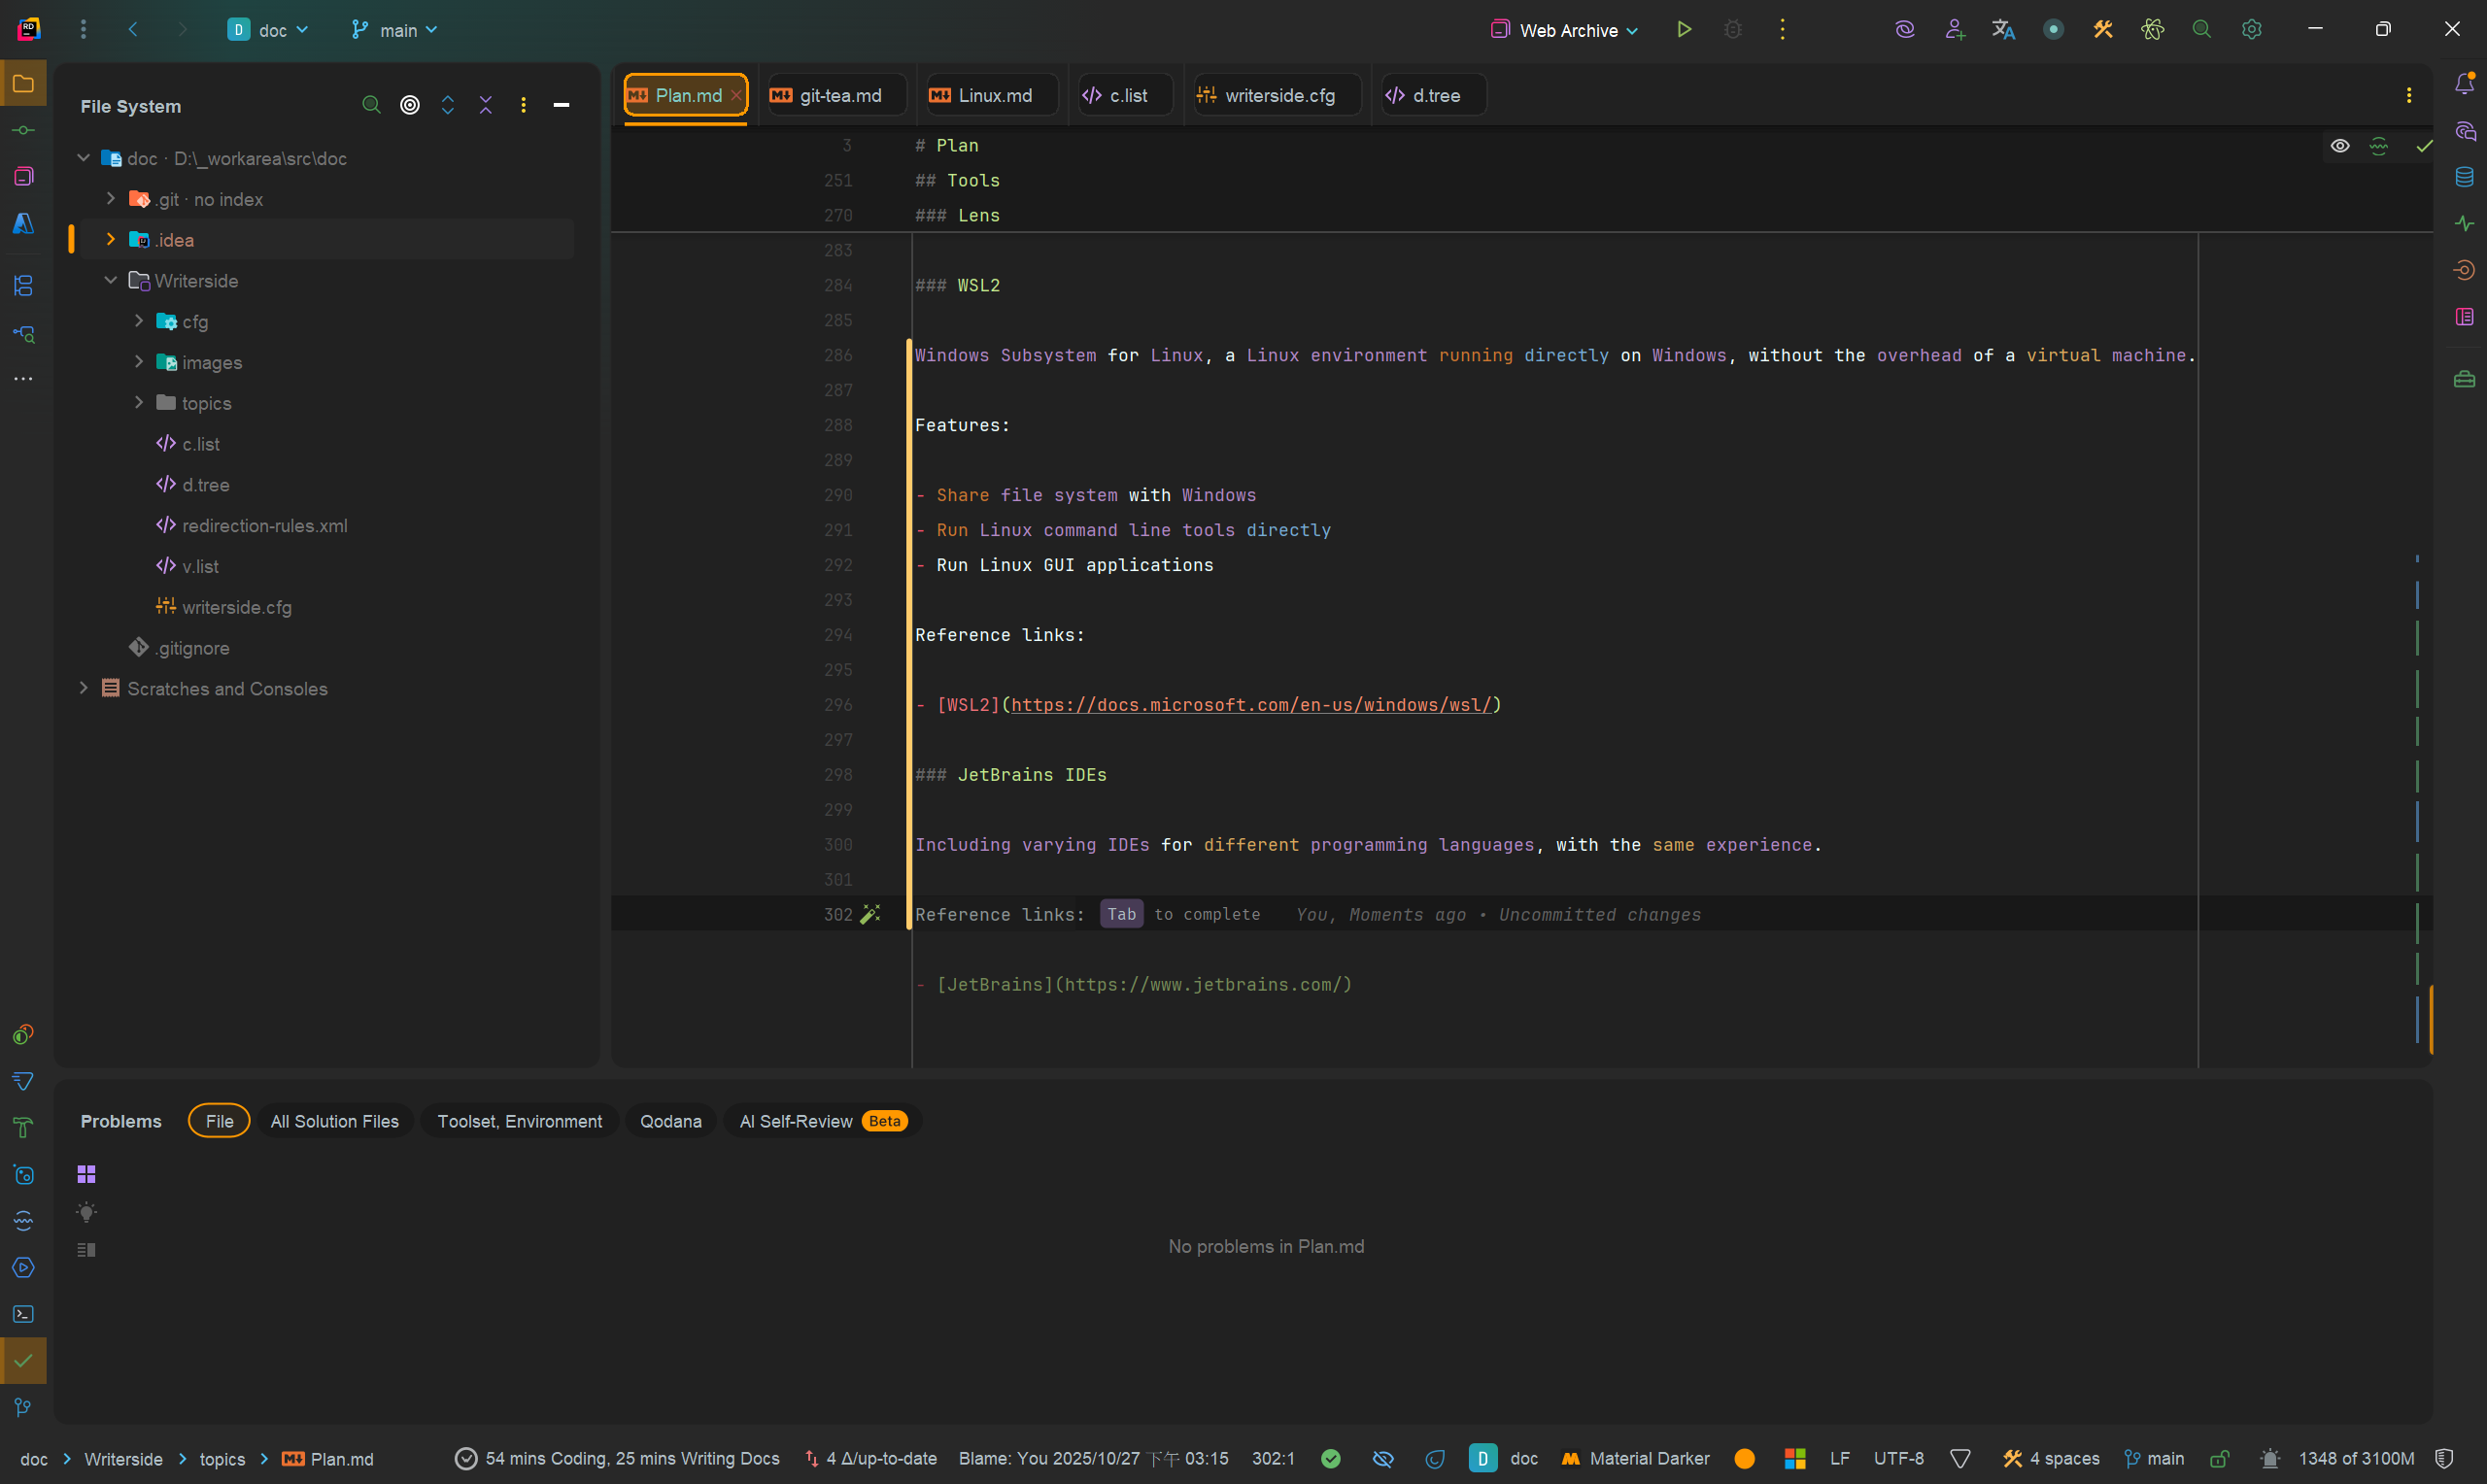
Task: Open IDE settings gear
Action: 2252,30
